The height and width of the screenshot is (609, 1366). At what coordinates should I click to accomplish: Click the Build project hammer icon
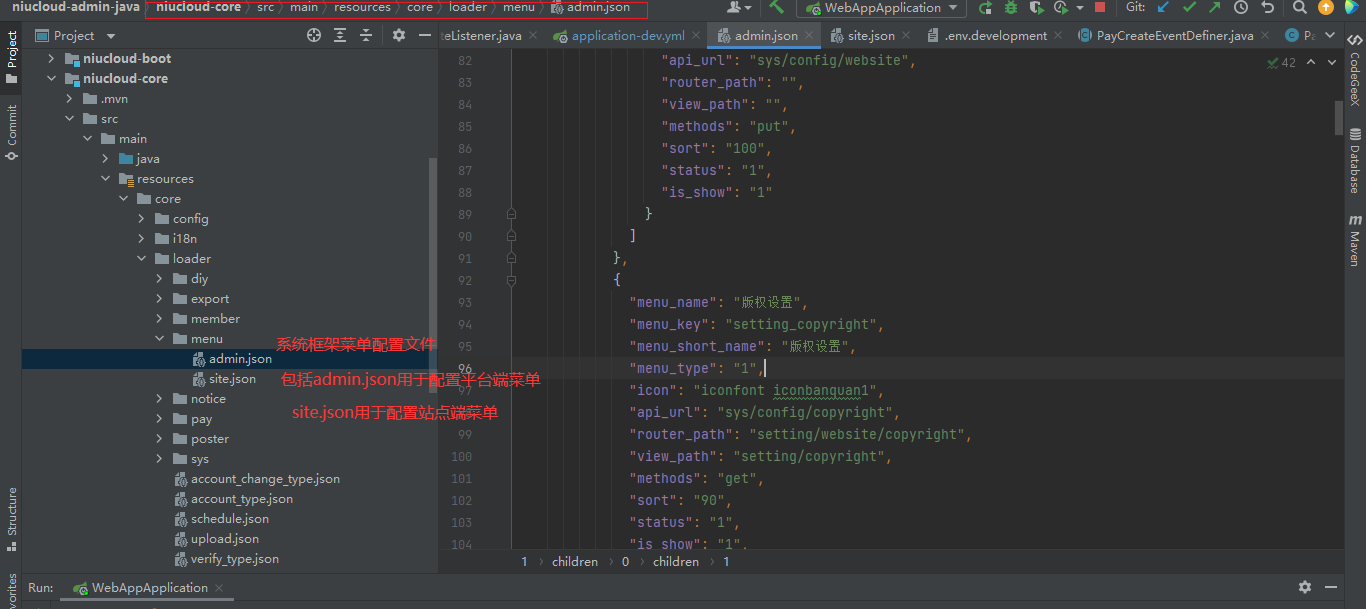777,8
